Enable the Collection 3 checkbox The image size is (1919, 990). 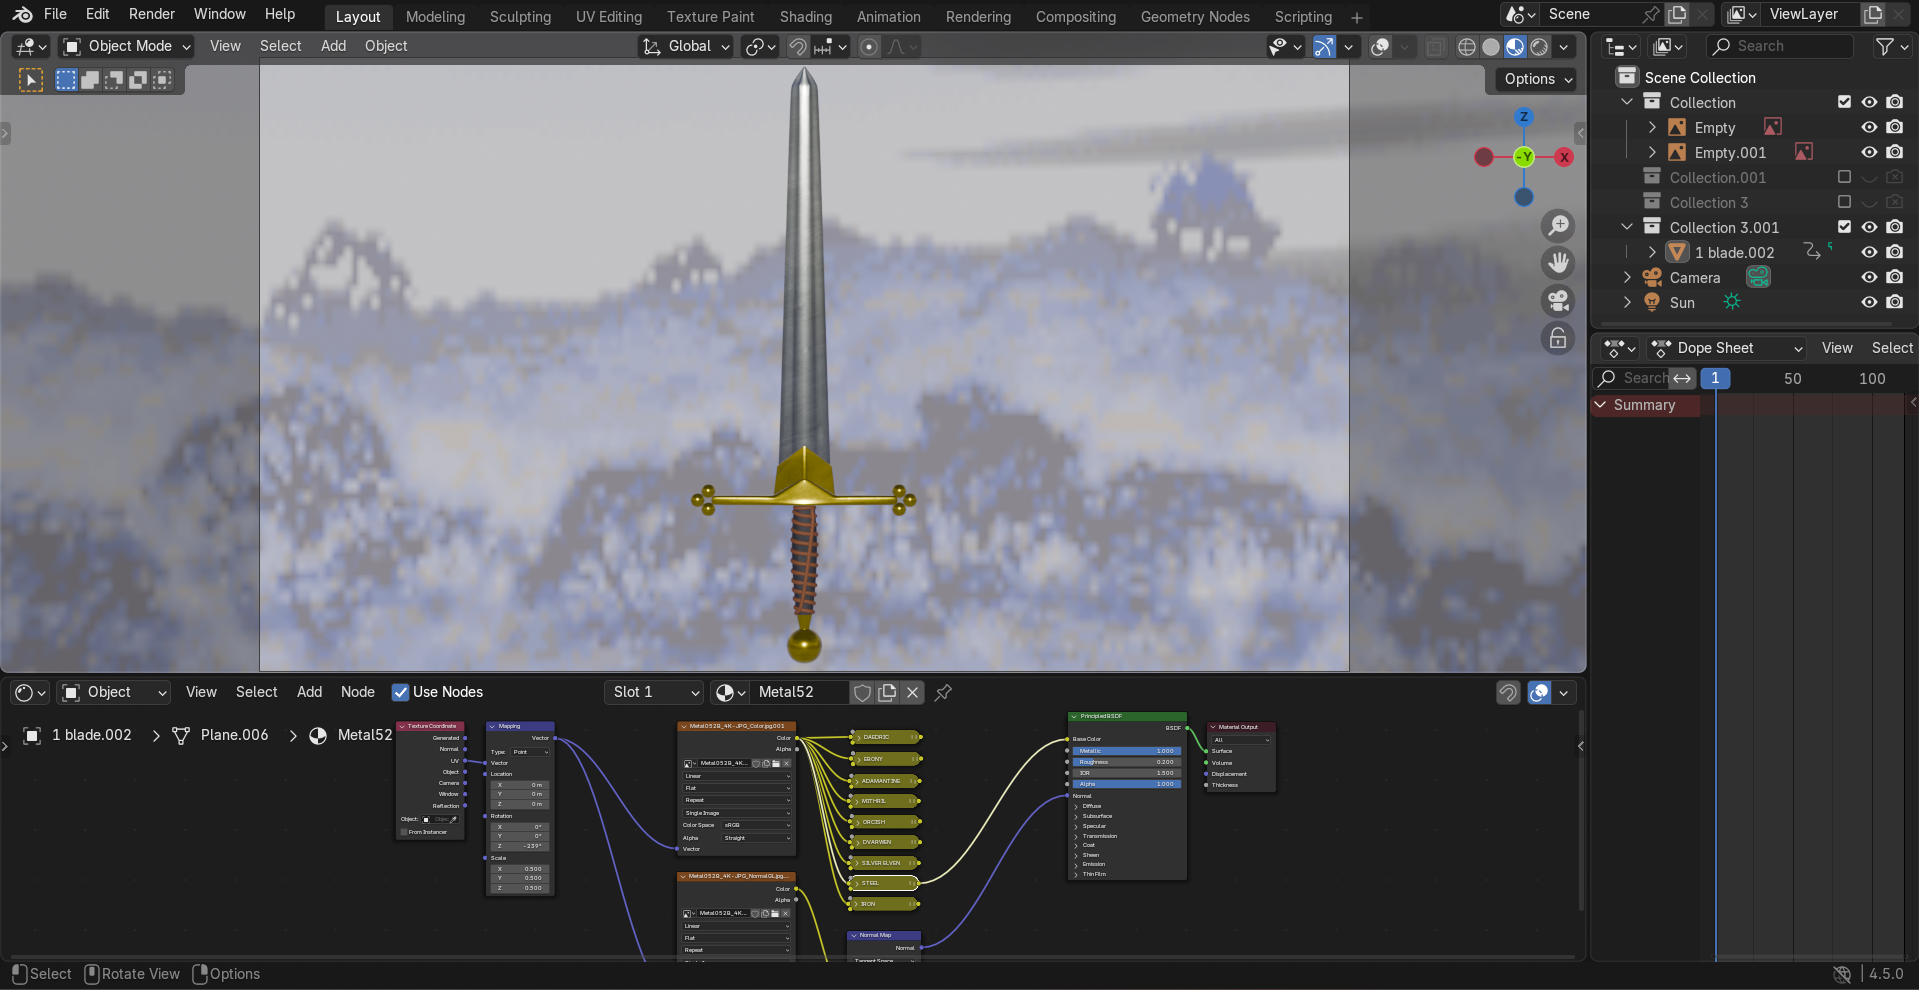pyautogui.click(x=1844, y=202)
